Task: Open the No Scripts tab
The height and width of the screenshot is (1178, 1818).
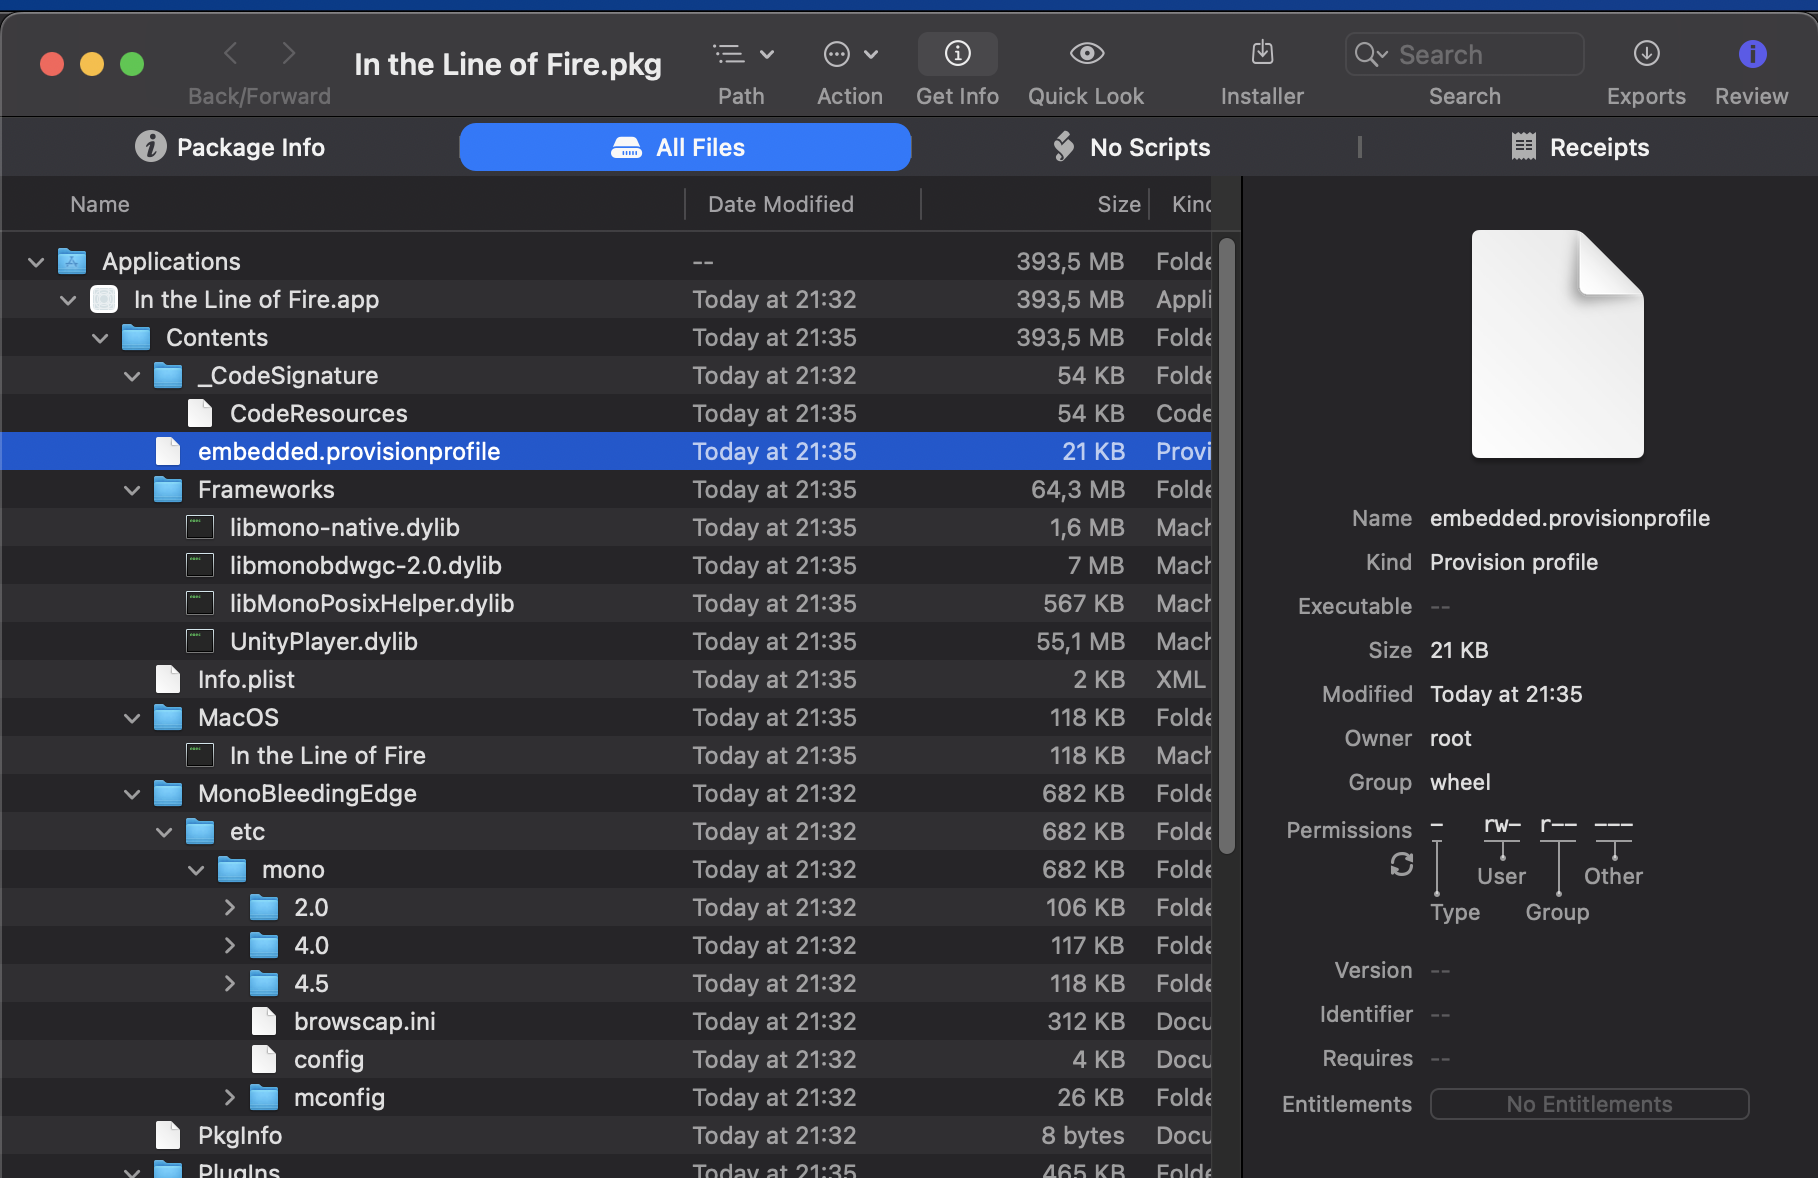Action: [1132, 147]
